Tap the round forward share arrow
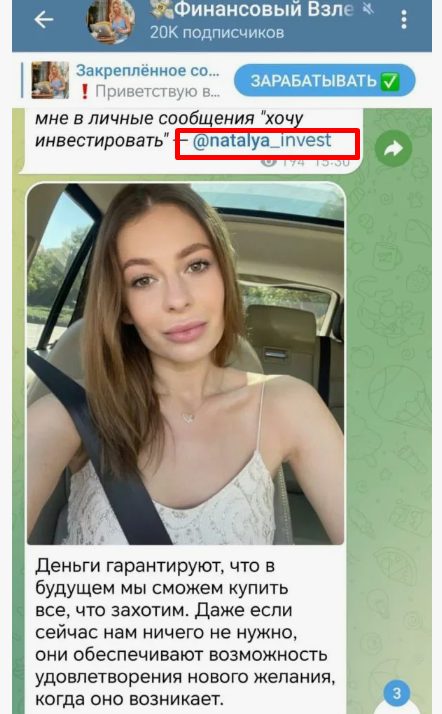This screenshot has height=714, width=442. pos(393,148)
